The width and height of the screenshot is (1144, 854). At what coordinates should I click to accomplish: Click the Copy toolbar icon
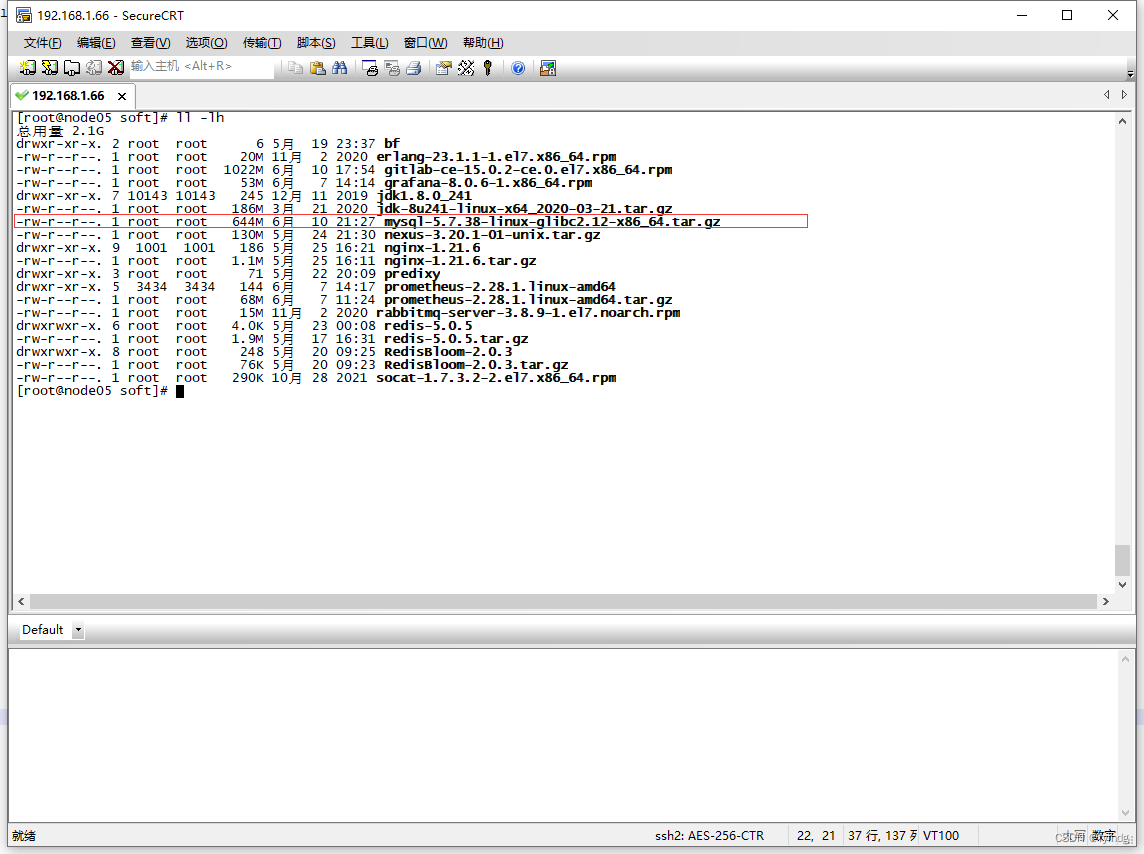pos(295,68)
